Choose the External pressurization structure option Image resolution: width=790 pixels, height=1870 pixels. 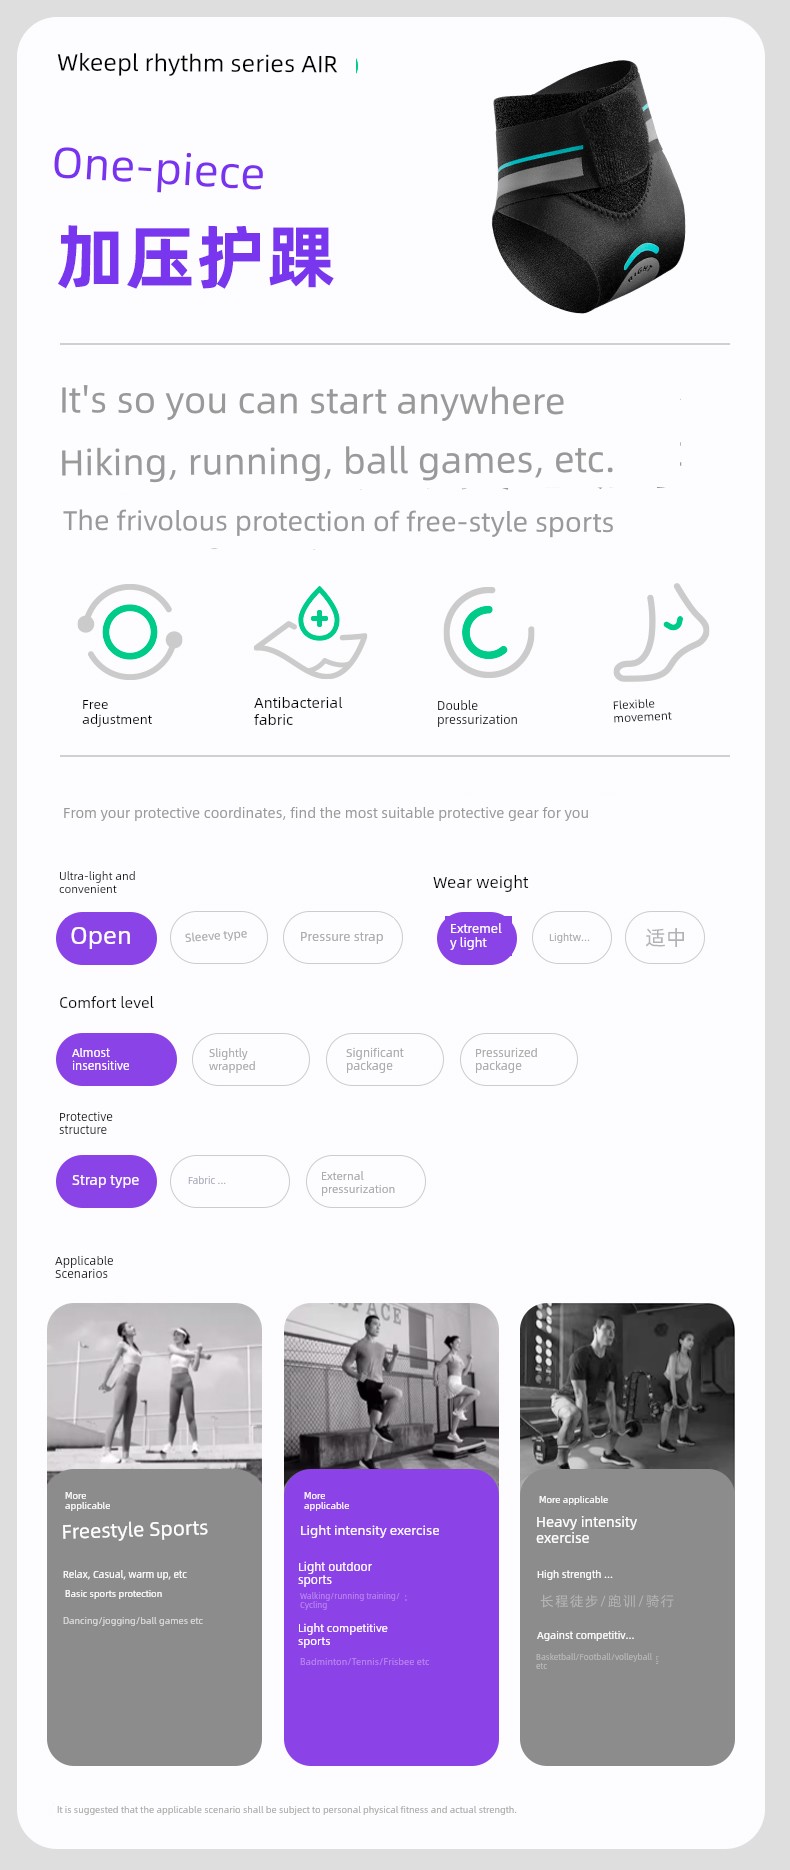(365, 1182)
